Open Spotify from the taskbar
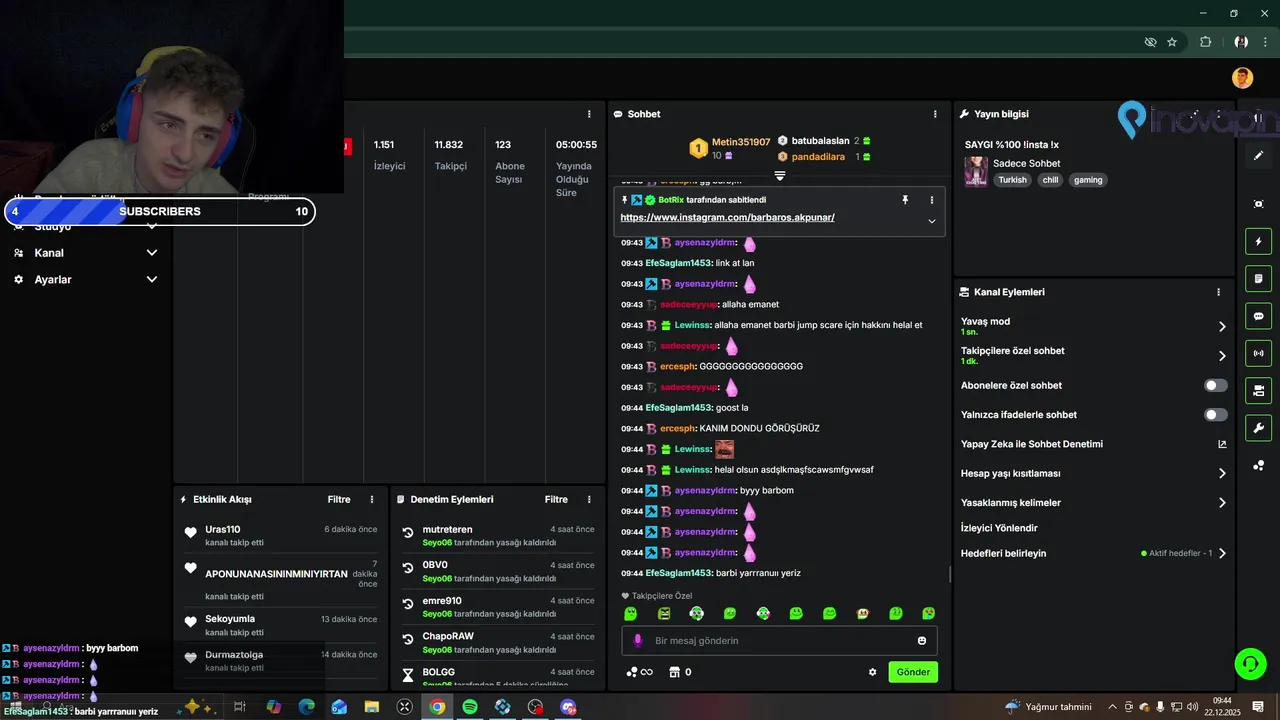1280x720 pixels. tap(470, 707)
